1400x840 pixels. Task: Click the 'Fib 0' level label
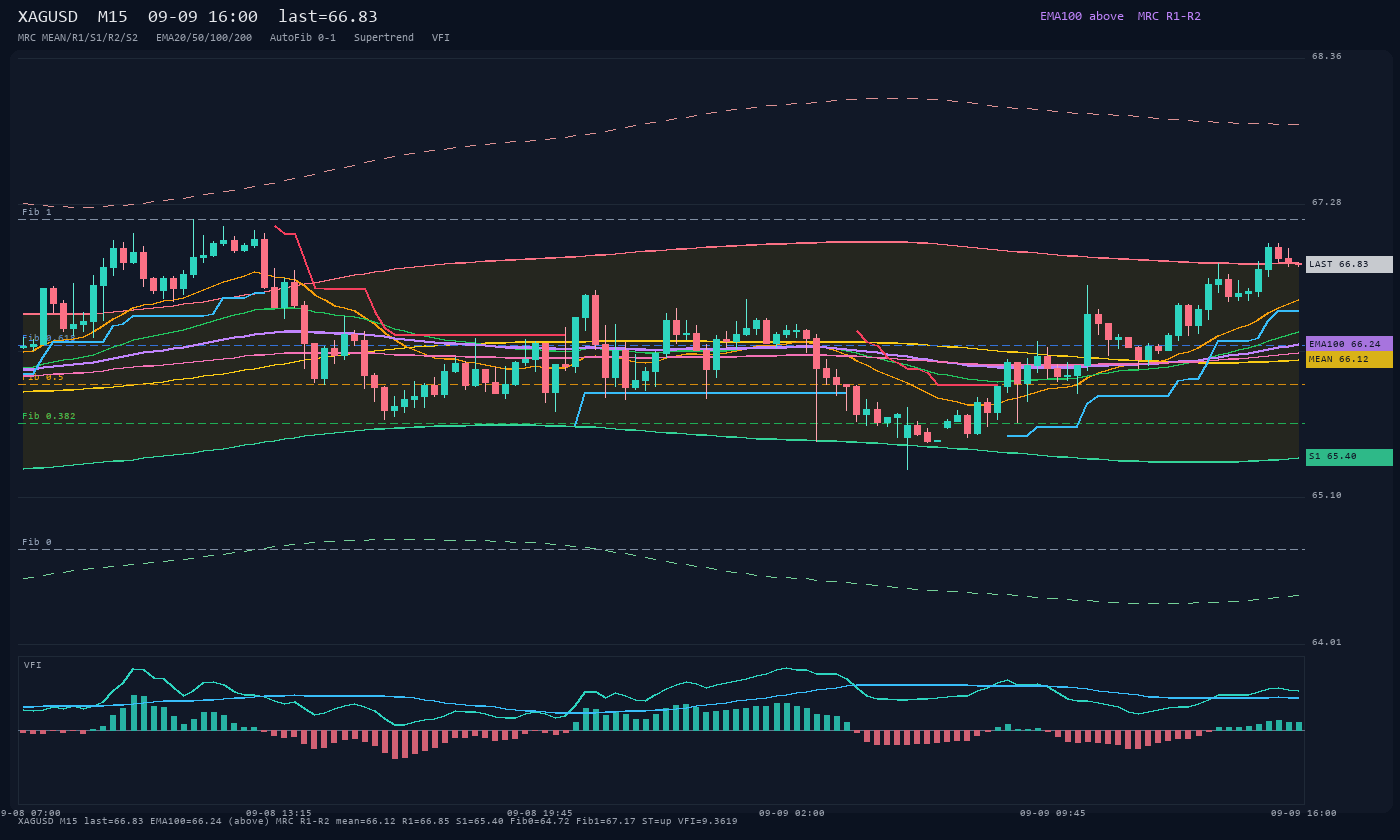(37, 542)
